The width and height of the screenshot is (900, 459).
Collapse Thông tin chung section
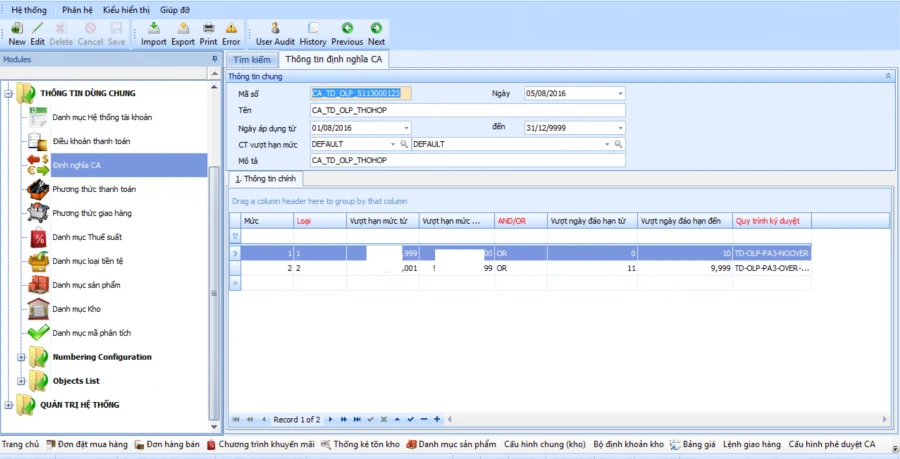pyautogui.click(x=888, y=76)
